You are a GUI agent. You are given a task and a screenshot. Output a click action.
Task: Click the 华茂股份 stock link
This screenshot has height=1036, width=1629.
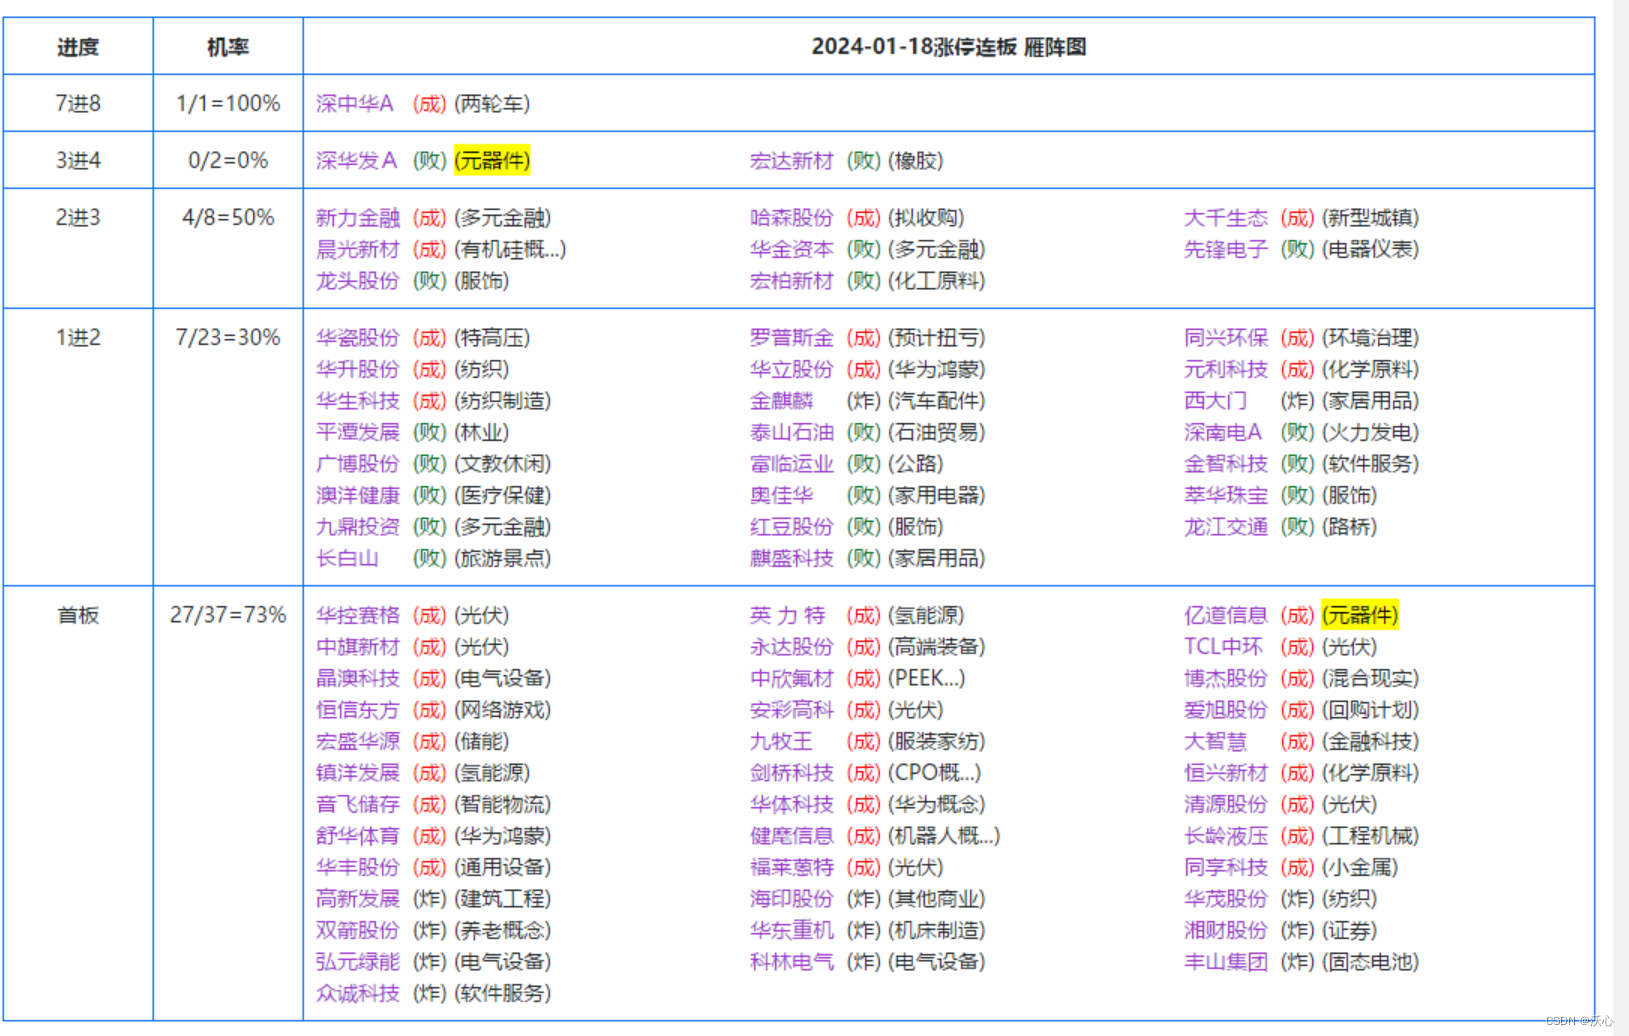[x=1225, y=899]
